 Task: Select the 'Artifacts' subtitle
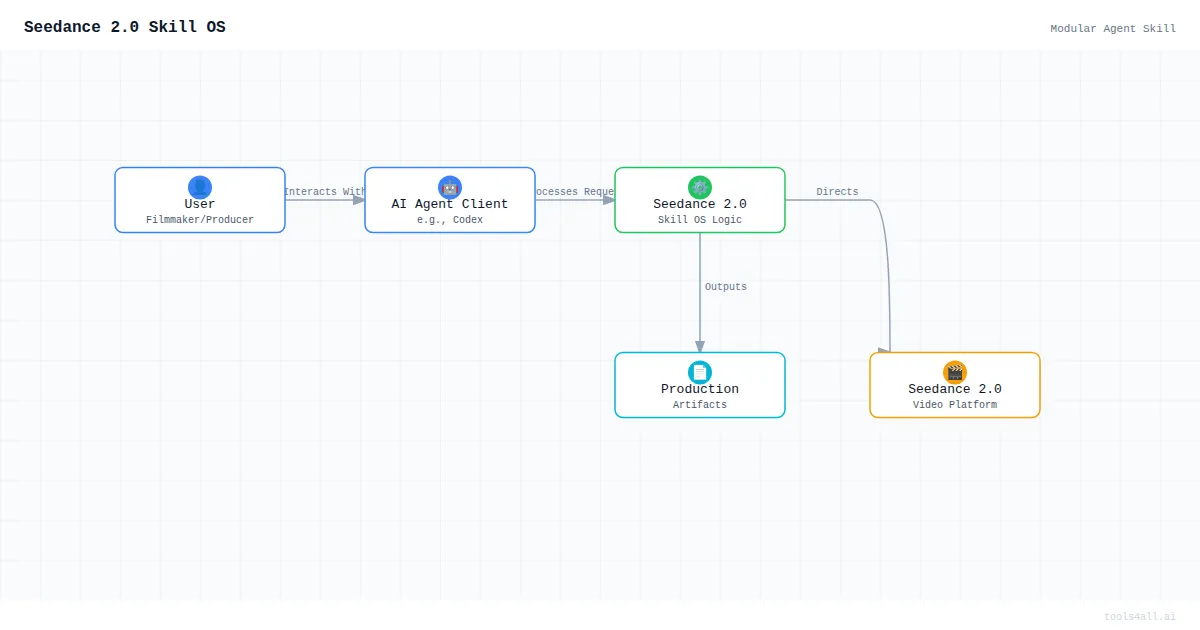700,405
